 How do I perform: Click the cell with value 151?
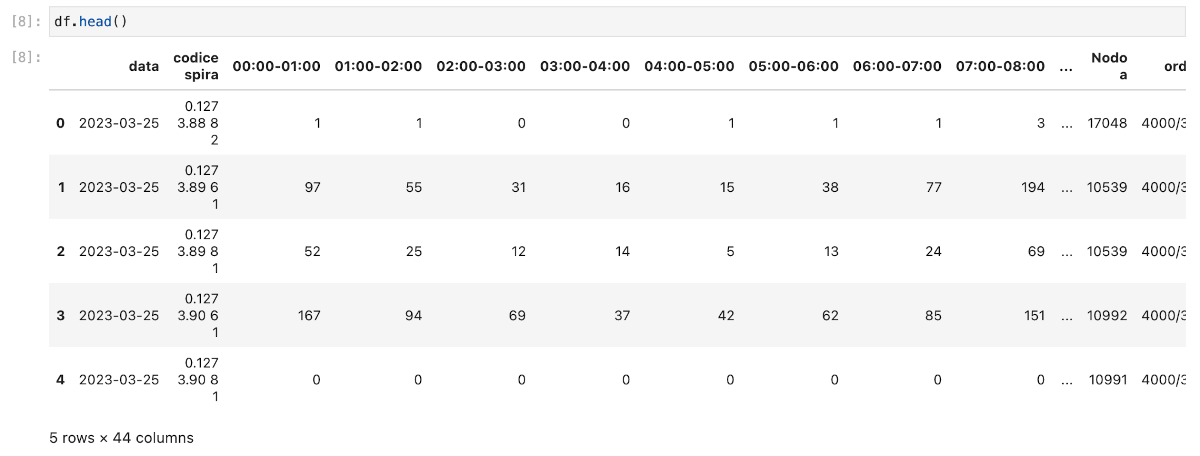tap(1031, 315)
